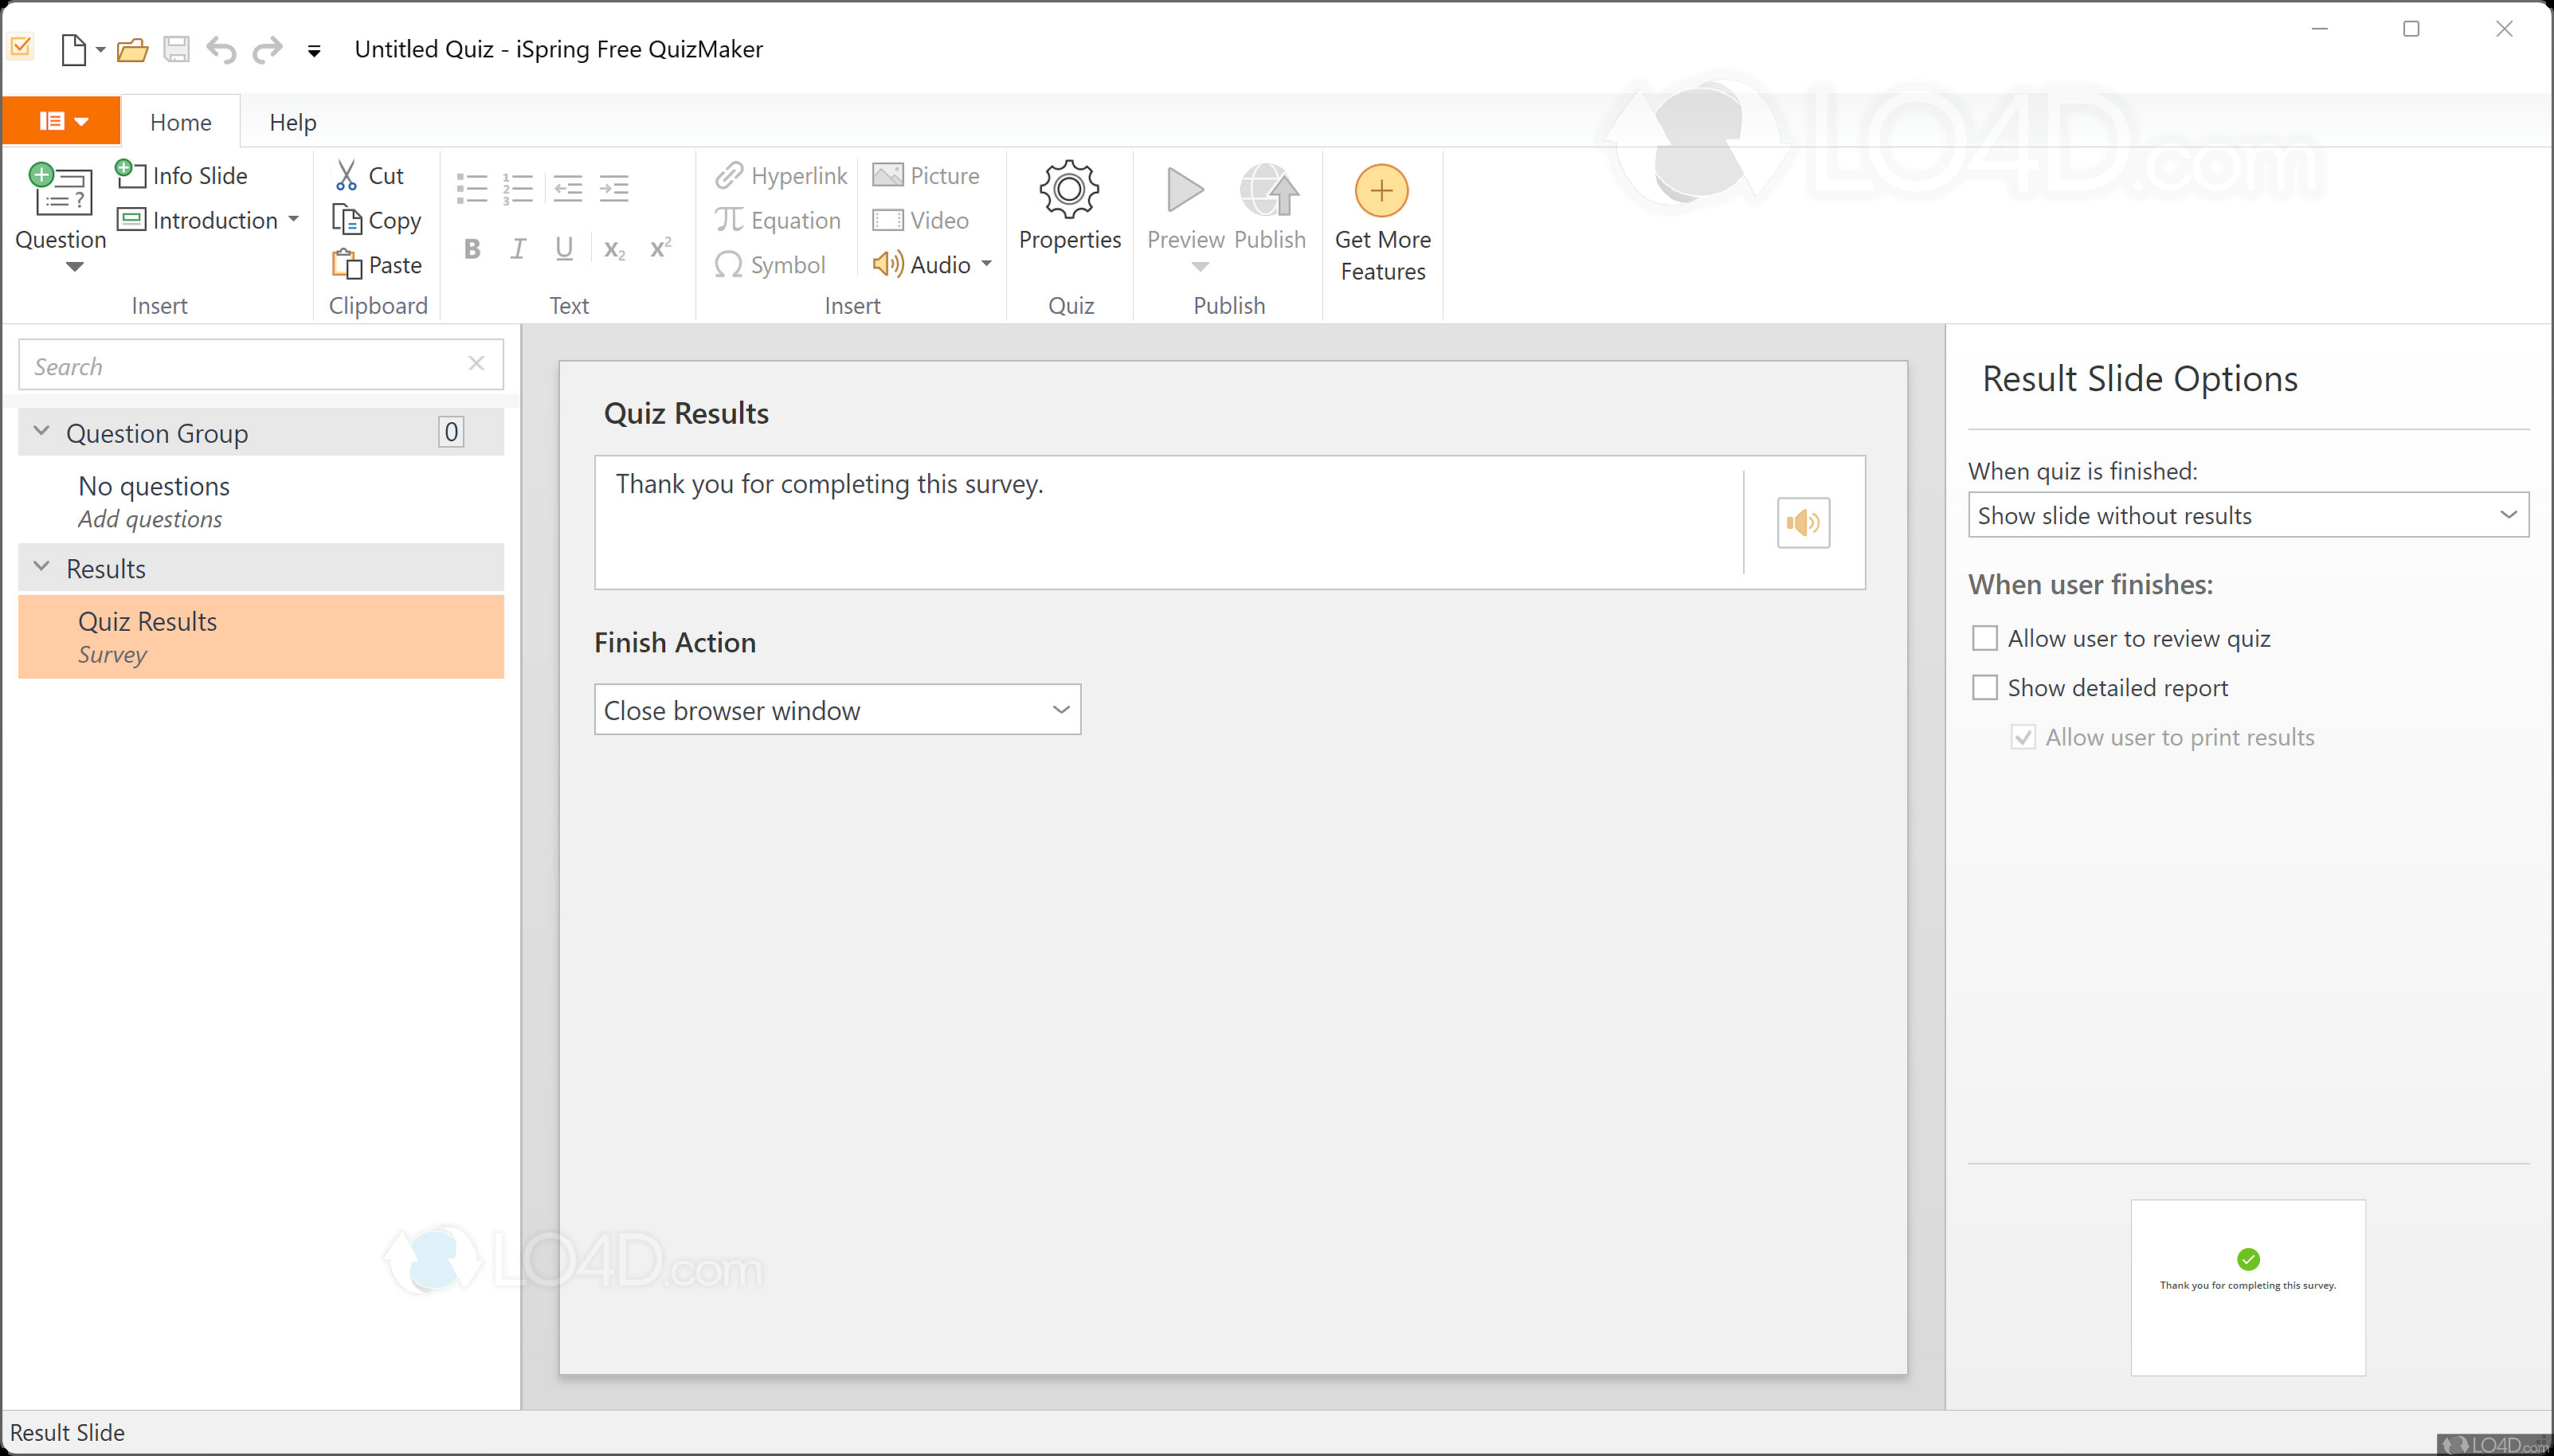Screen dimensions: 2554x1456
Task: Open the When quiz is finished dropdown
Action: tap(2246, 515)
